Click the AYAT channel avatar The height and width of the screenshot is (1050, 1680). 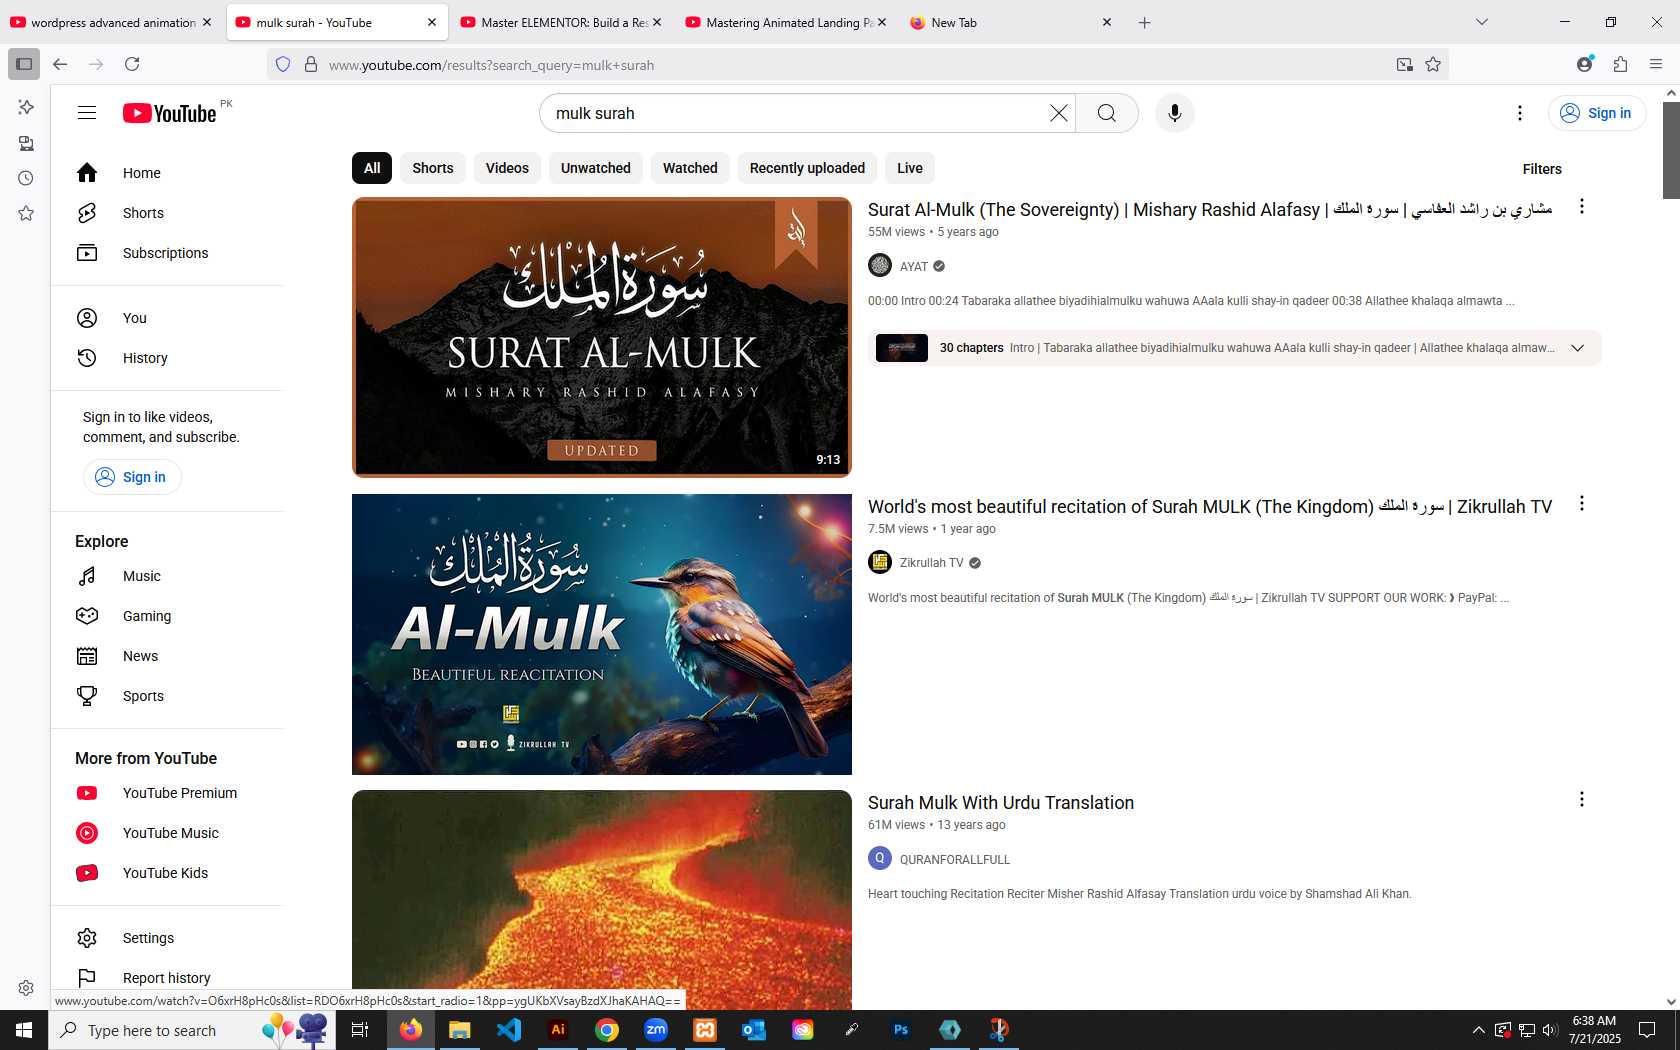click(x=880, y=265)
